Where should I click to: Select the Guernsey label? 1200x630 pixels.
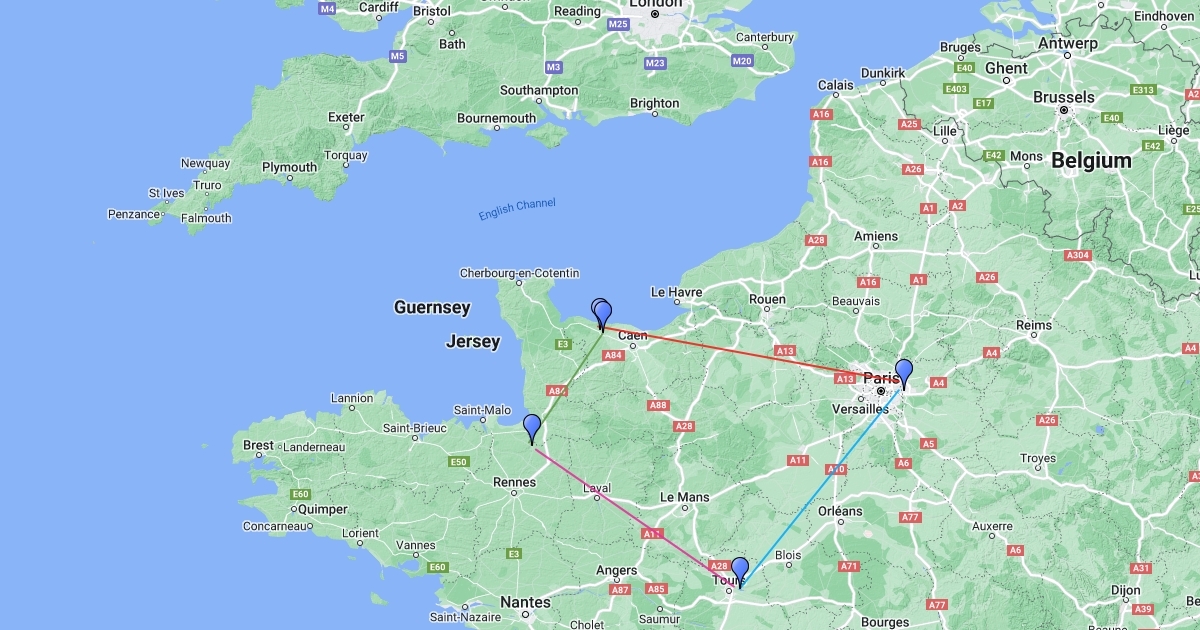coord(432,307)
